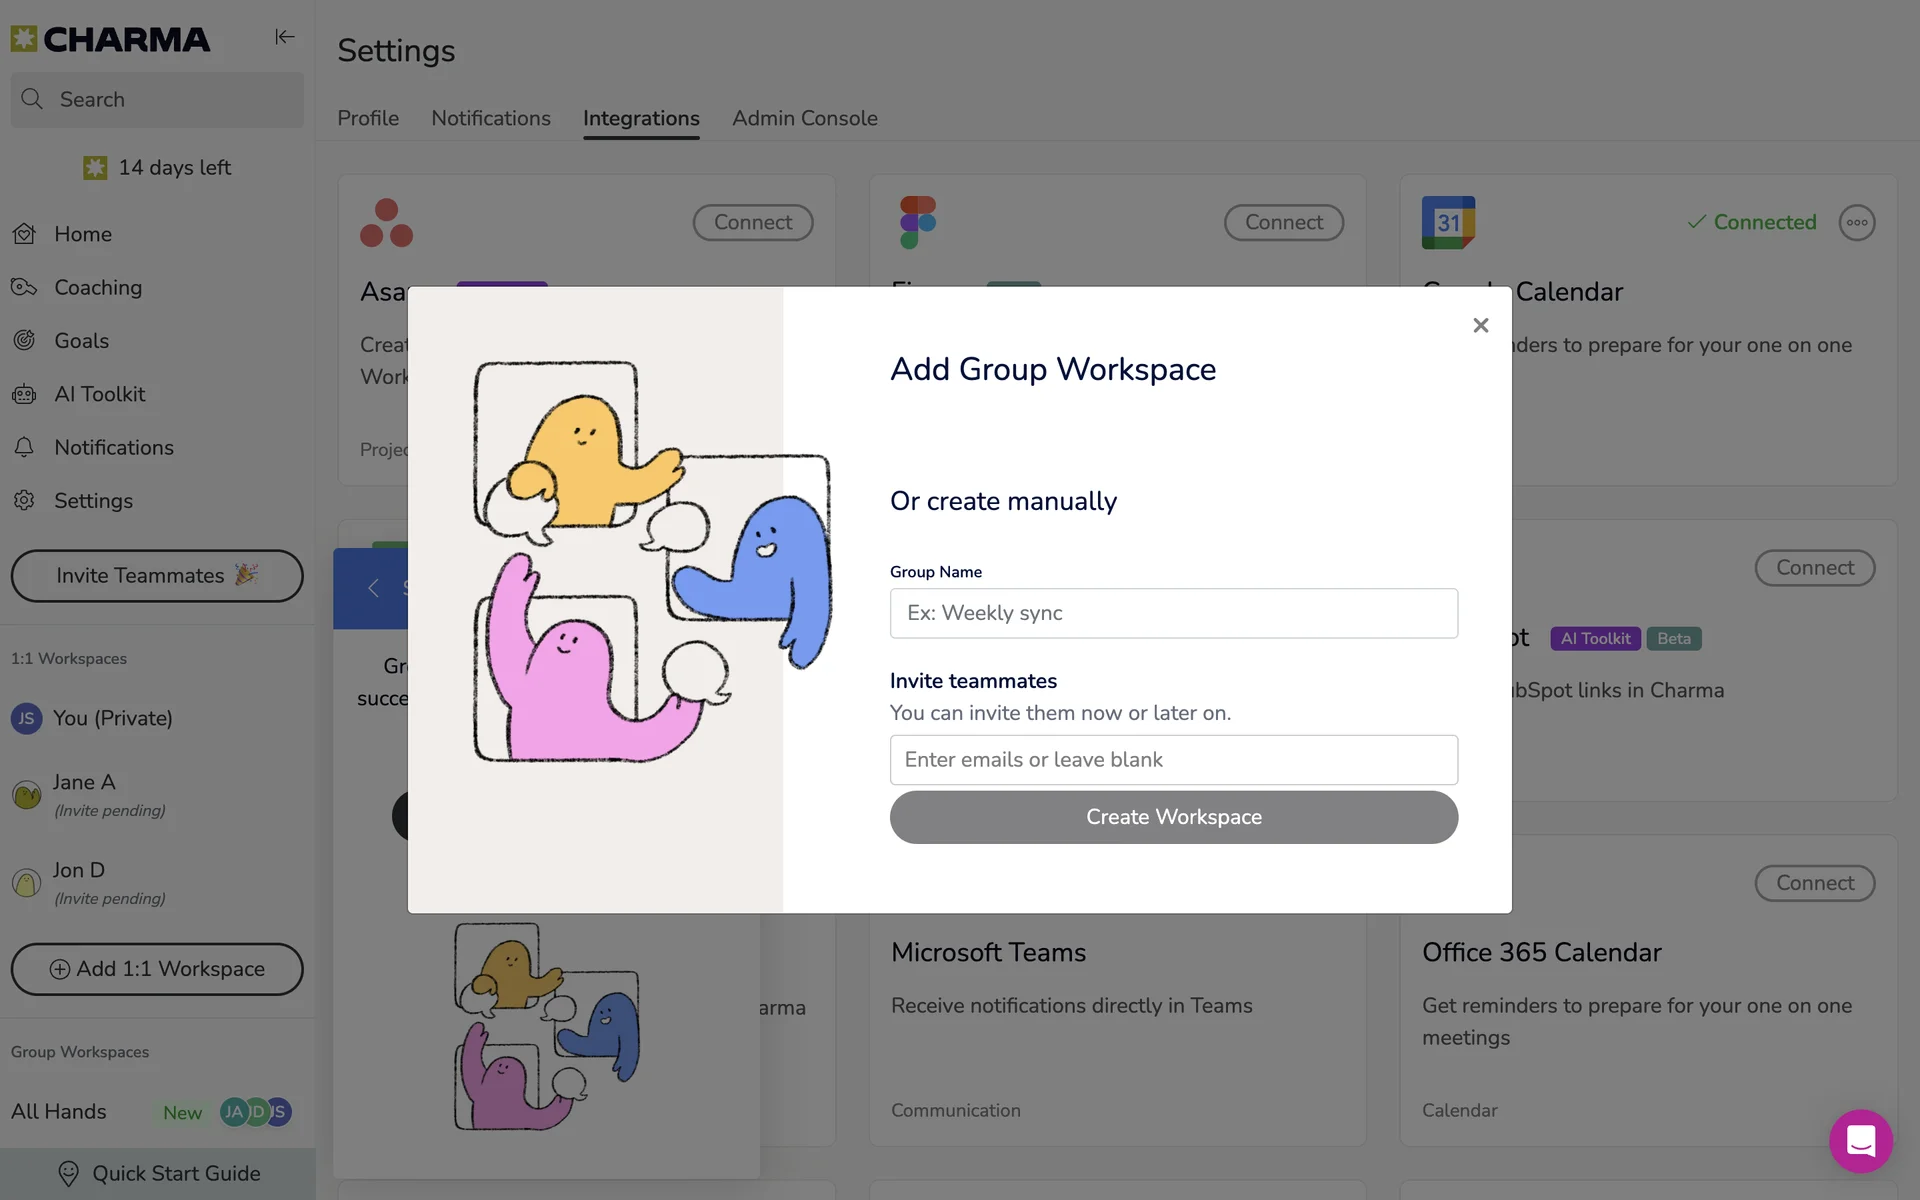Focus the Group Name input field

[x=1173, y=613]
